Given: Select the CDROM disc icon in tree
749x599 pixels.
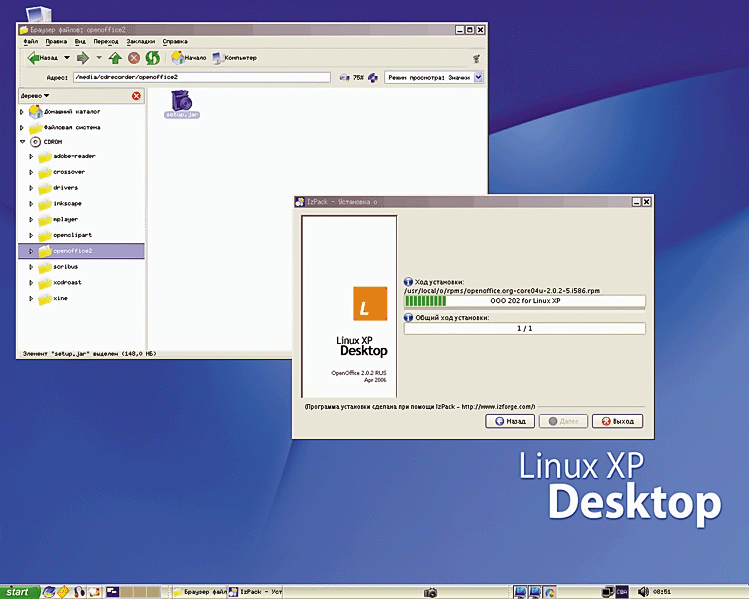Looking at the screenshot, I should 35,142.
